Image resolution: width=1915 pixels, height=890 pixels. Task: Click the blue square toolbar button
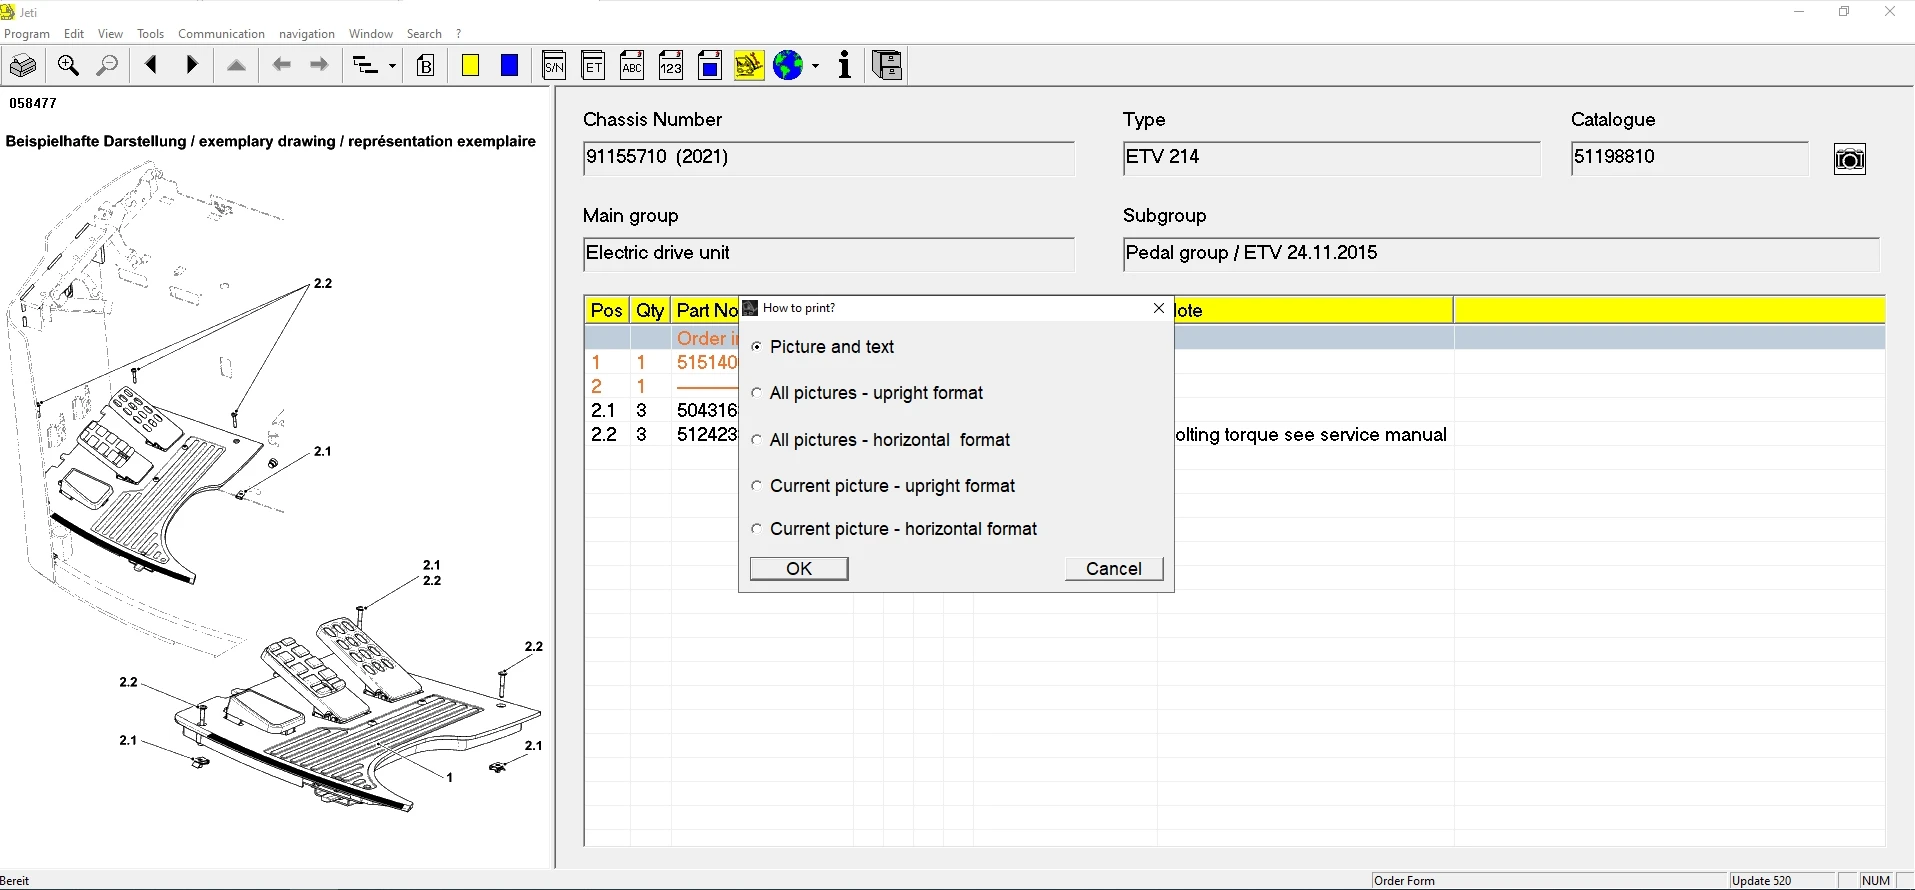pos(510,66)
